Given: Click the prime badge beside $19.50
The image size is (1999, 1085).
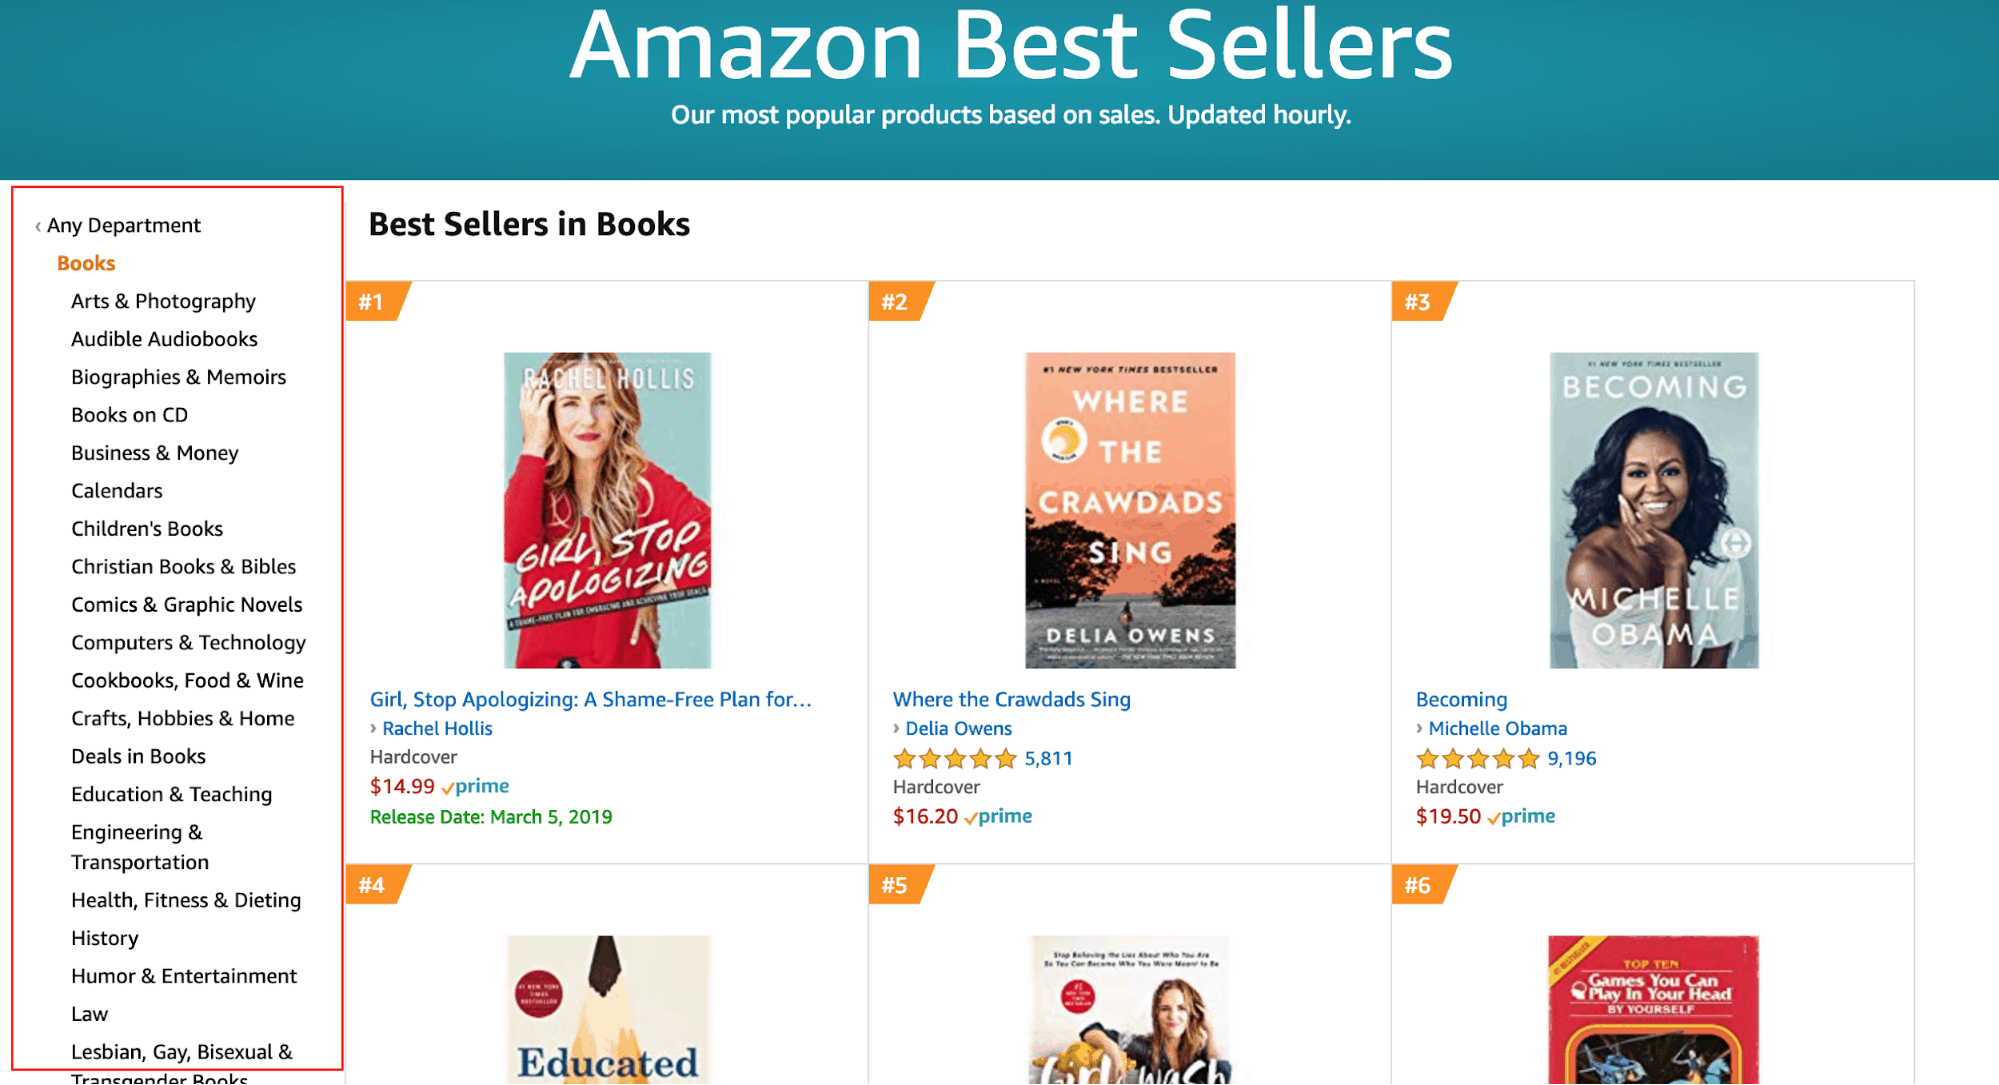Looking at the screenshot, I should coord(1522,817).
